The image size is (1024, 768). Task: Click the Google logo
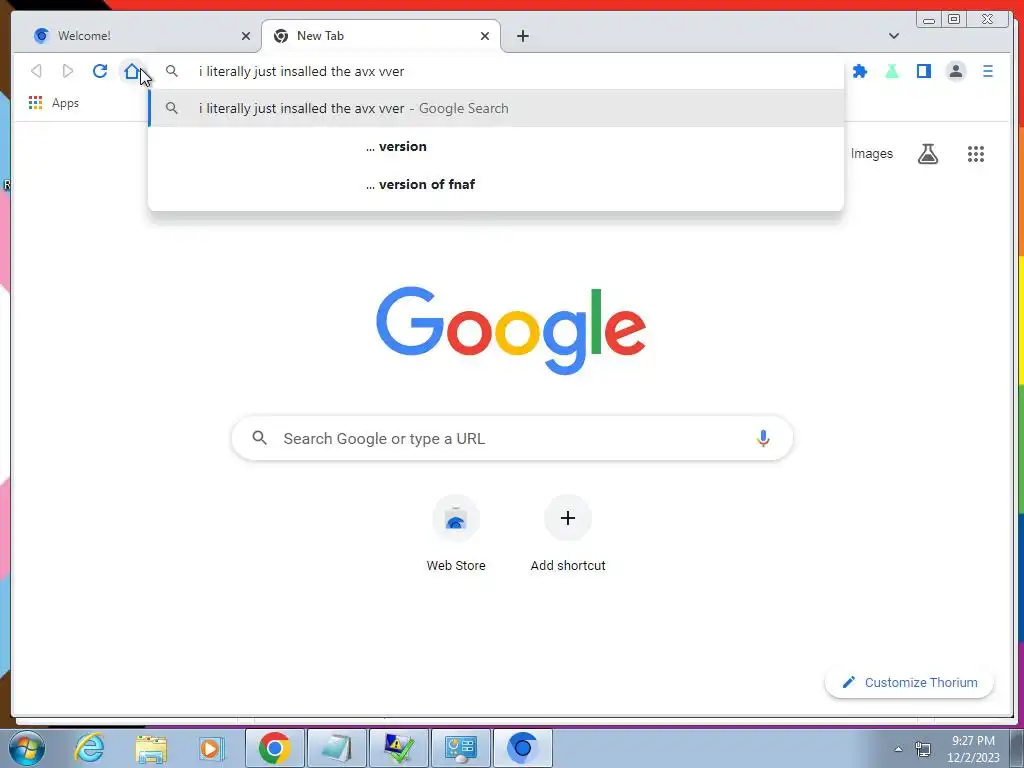tap(511, 330)
